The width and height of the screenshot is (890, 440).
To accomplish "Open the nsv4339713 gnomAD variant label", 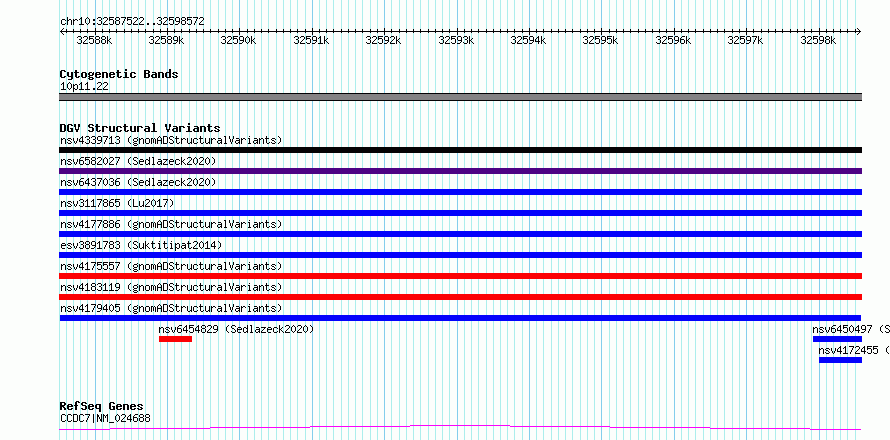I will pyautogui.click(x=171, y=140).
